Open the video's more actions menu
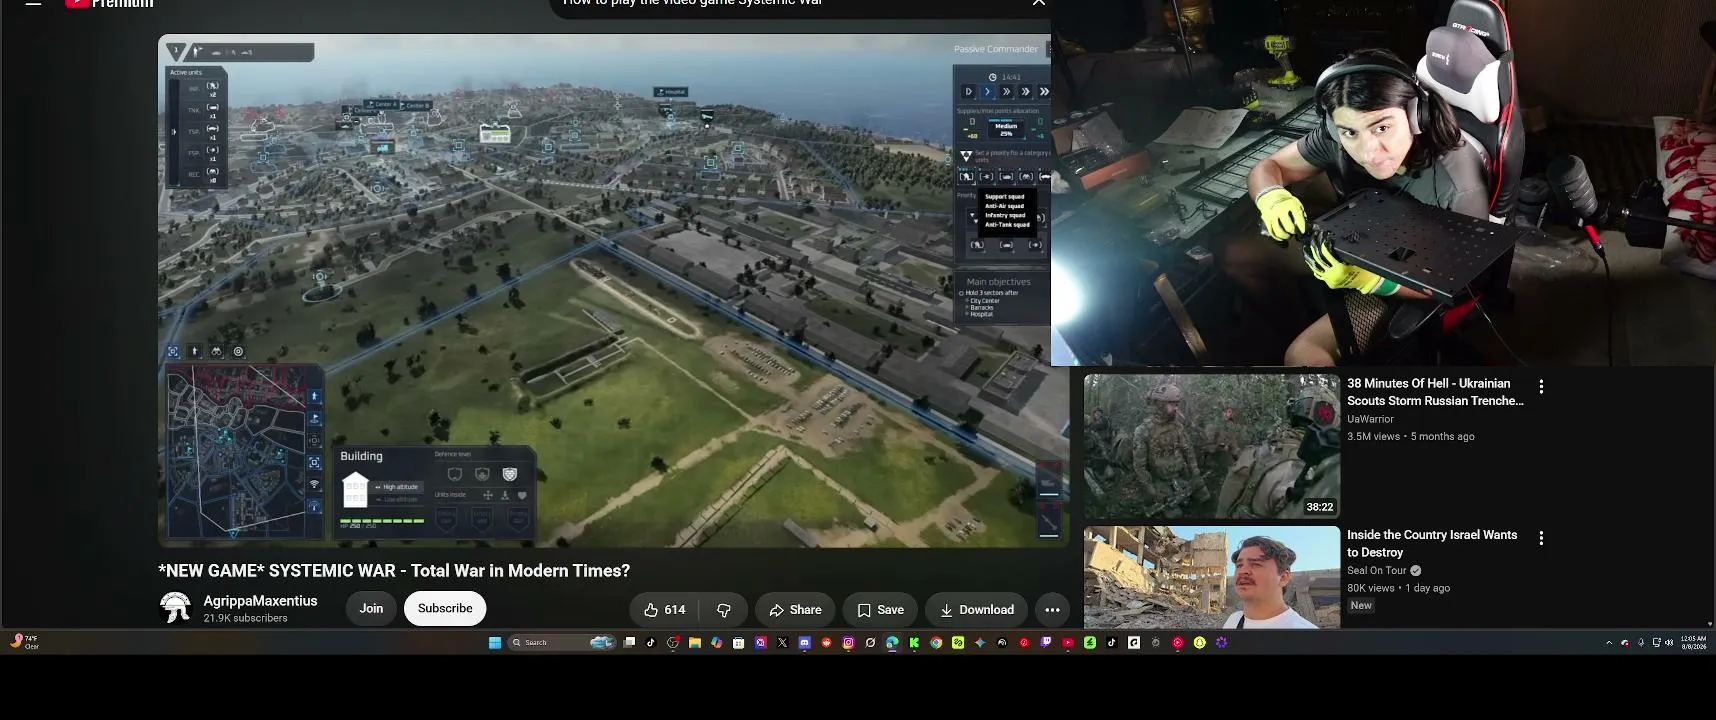Image resolution: width=1716 pixels, height=720 pixels. tap(1052, 610)
